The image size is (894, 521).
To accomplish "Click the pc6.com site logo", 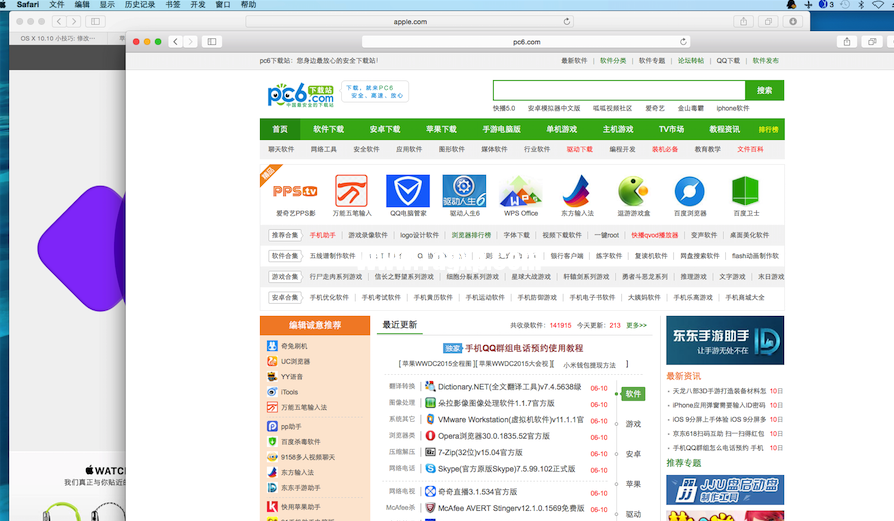I will click(x=300, y=95).
